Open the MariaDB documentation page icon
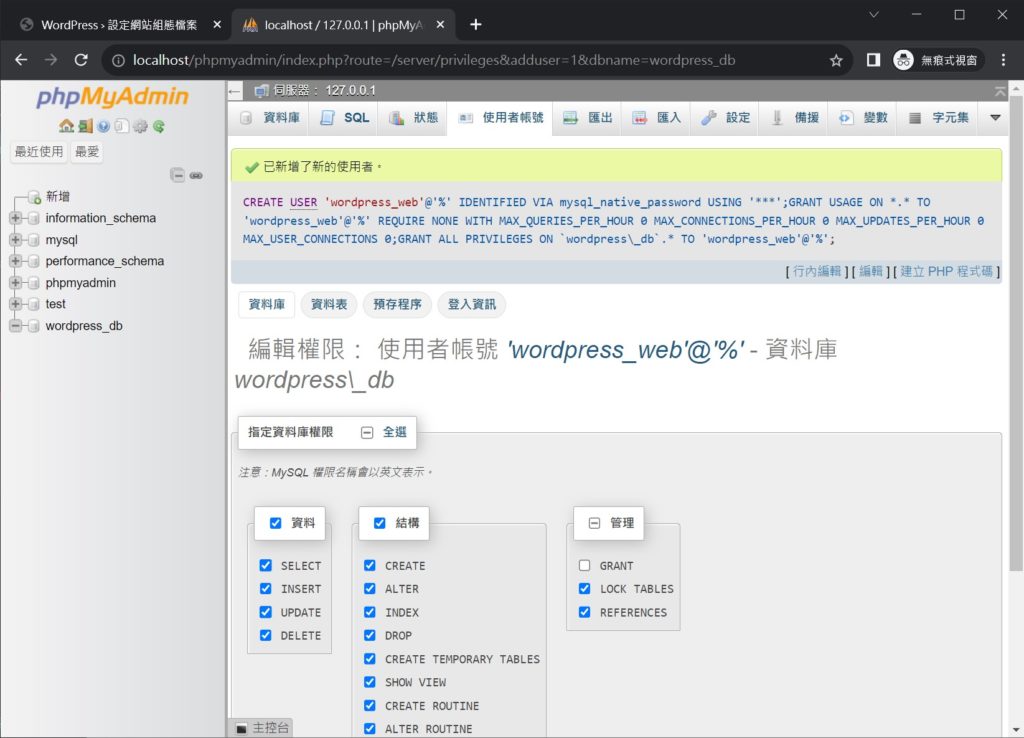The image size is (1024, 738). coord(121,126)
